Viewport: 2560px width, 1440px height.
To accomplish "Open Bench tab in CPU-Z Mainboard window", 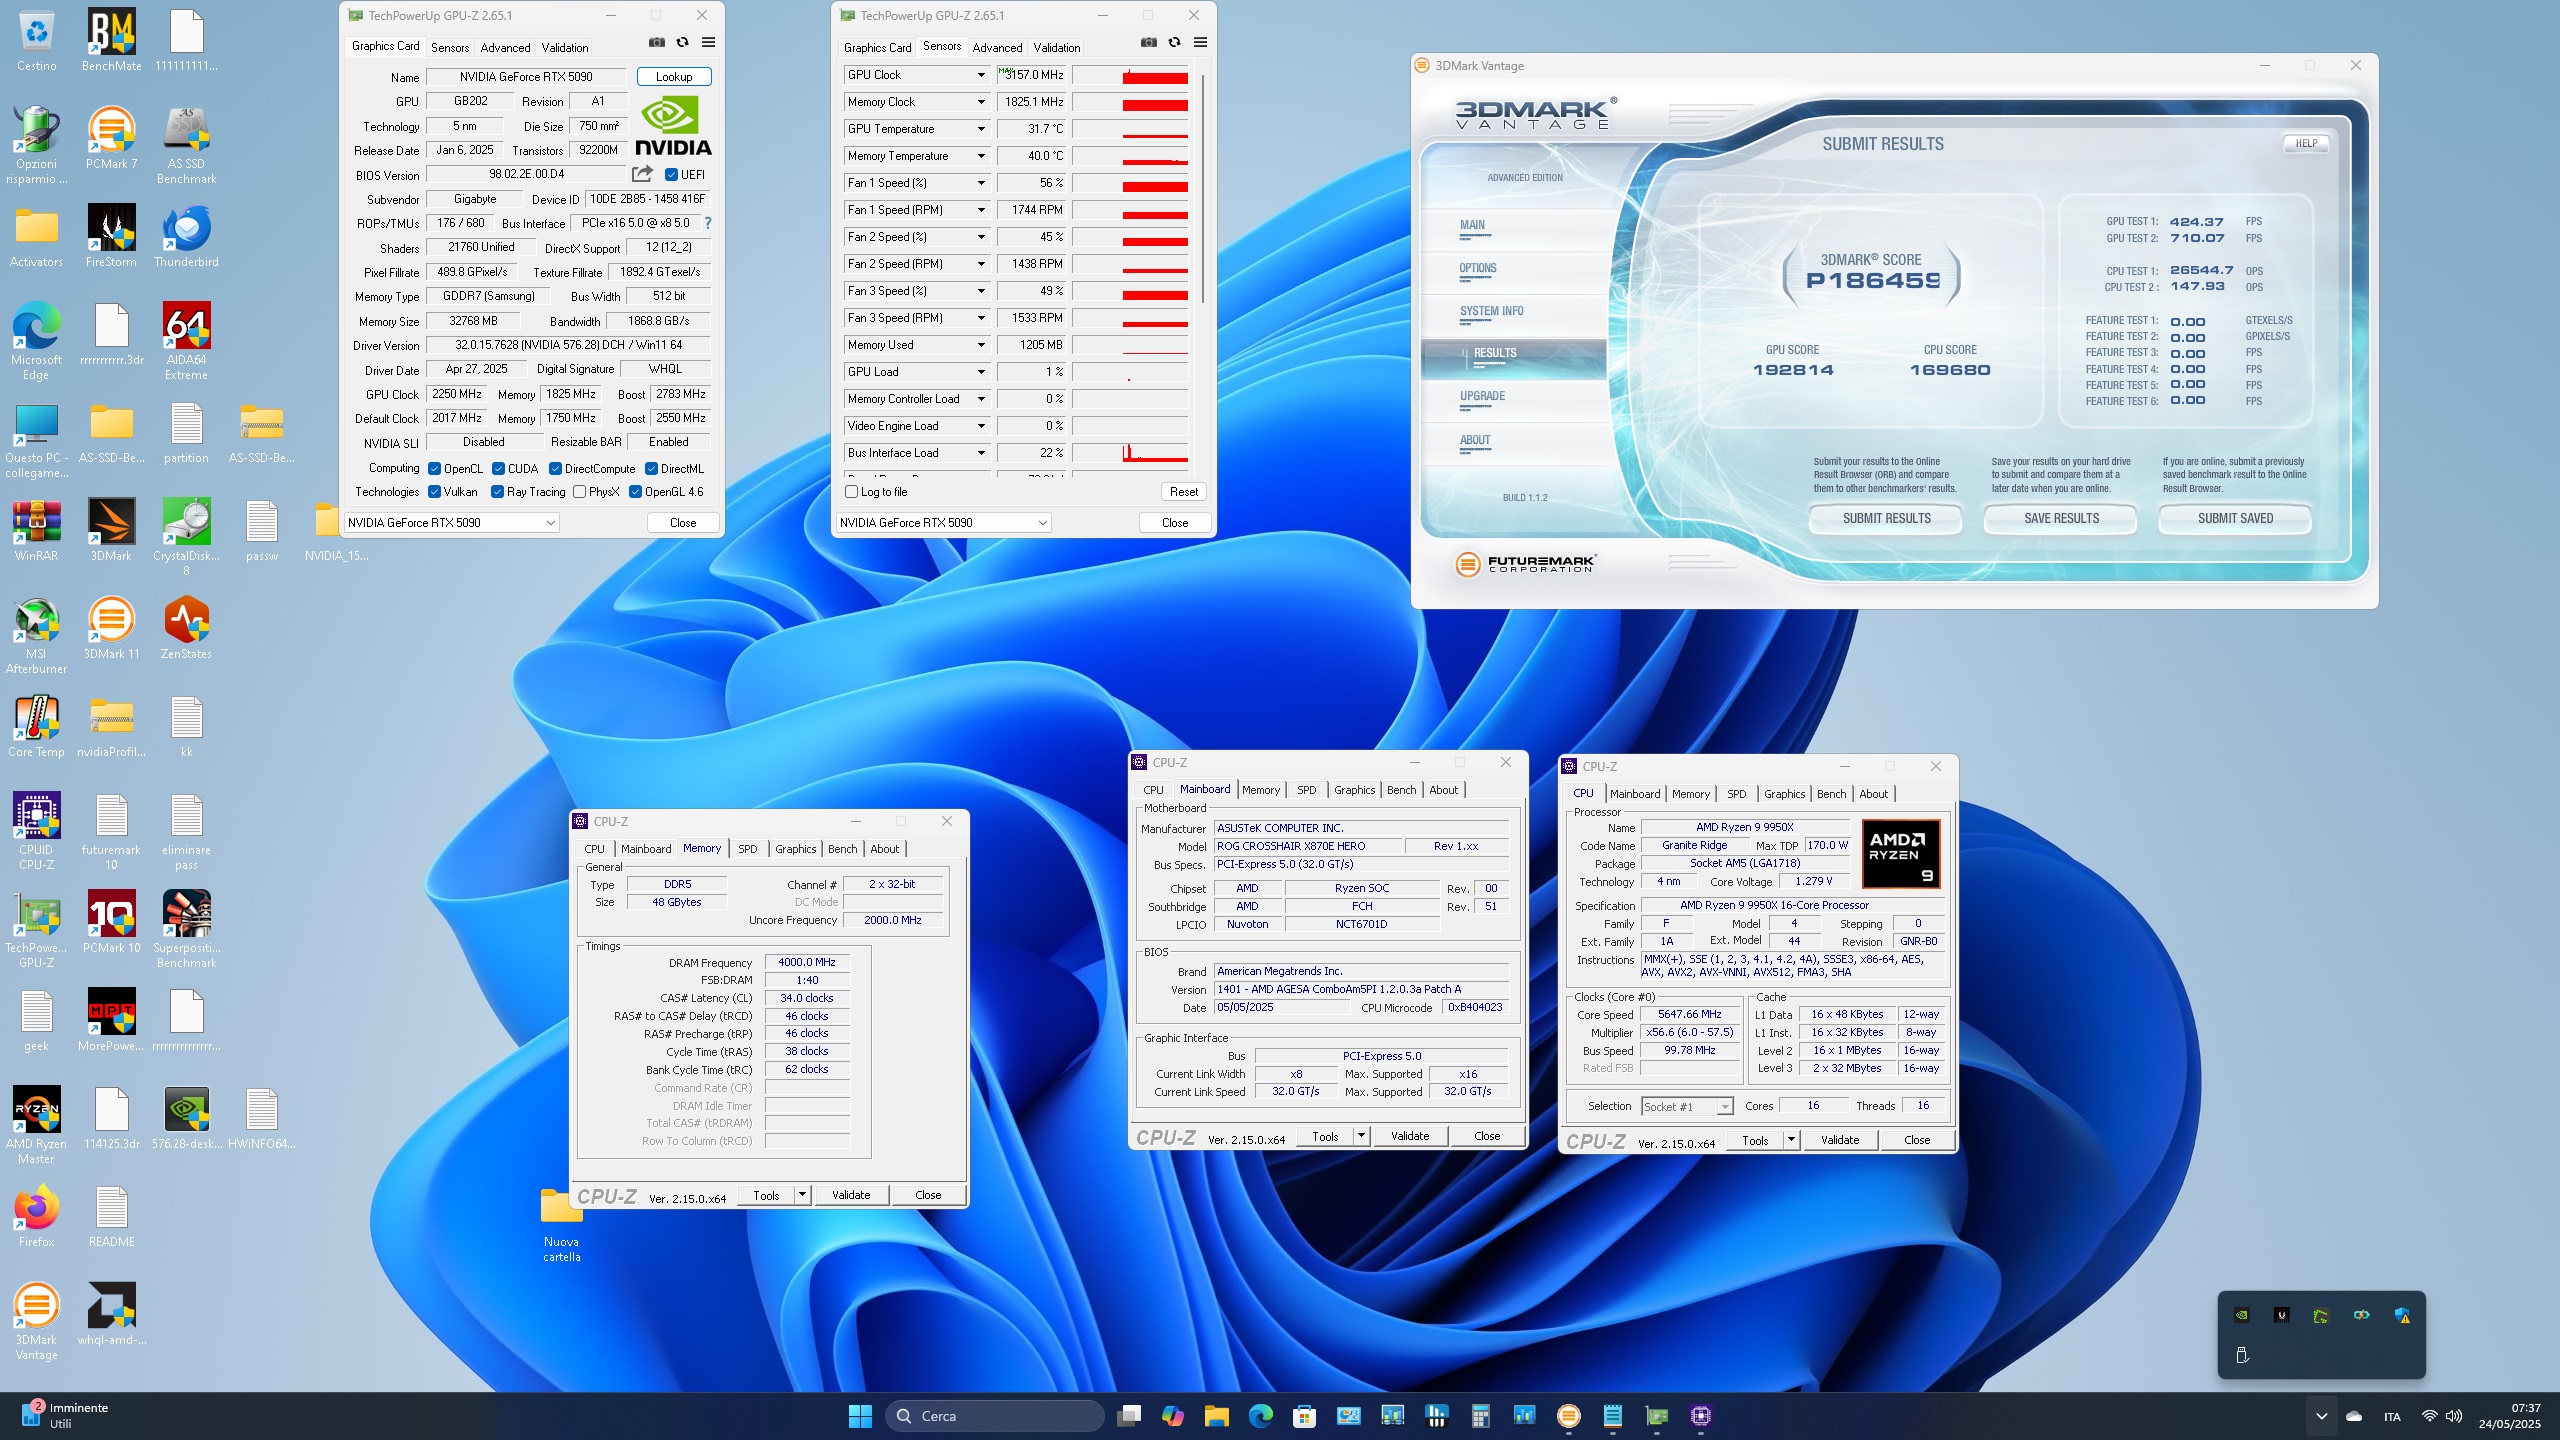I will [1401, 789].
